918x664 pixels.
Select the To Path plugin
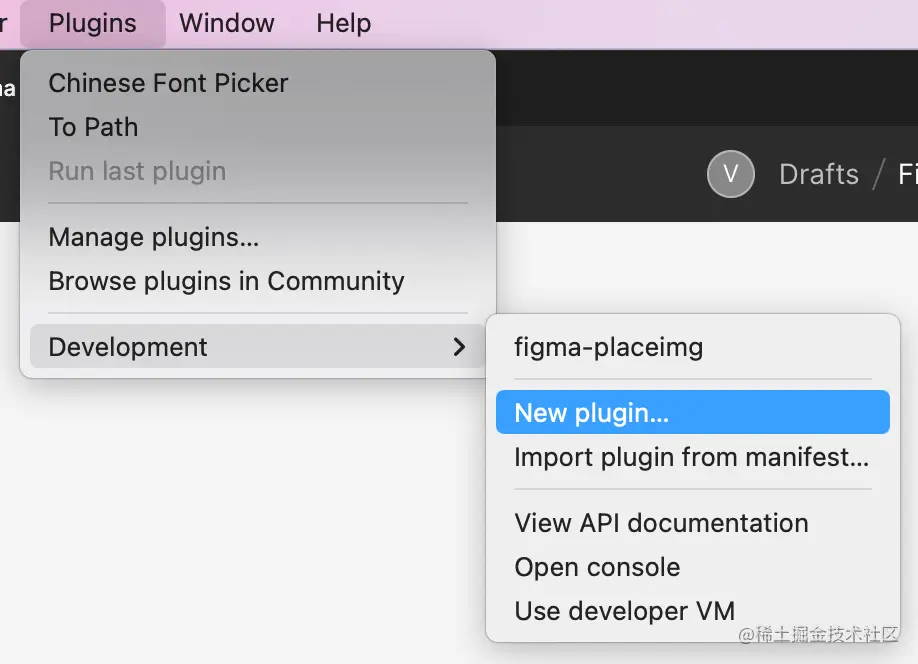pyautogui.click(x=93, y=127)
